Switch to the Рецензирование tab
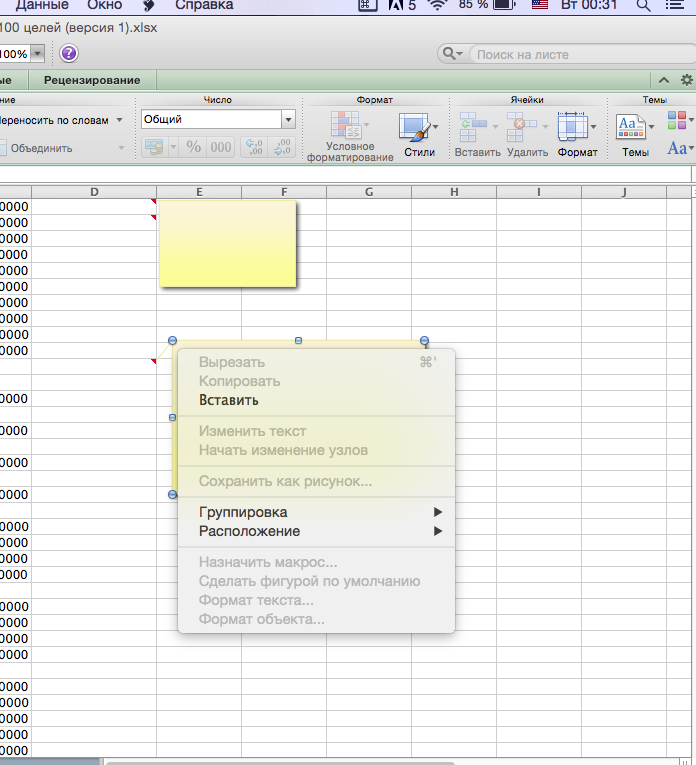The height and width of the screenshot is (765, 696). (x=92, y=80)
